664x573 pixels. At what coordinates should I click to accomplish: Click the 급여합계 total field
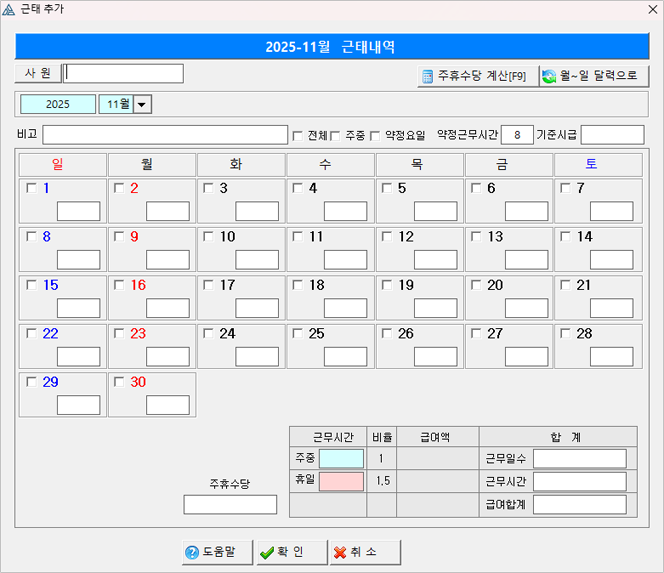580,505
